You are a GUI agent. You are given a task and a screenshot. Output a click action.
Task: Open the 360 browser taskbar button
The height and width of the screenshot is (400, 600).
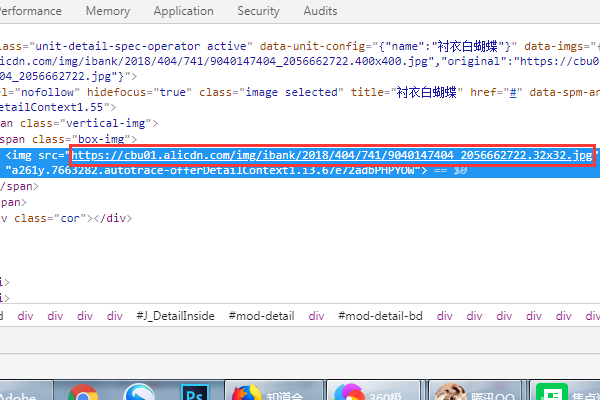coord(375,390)
